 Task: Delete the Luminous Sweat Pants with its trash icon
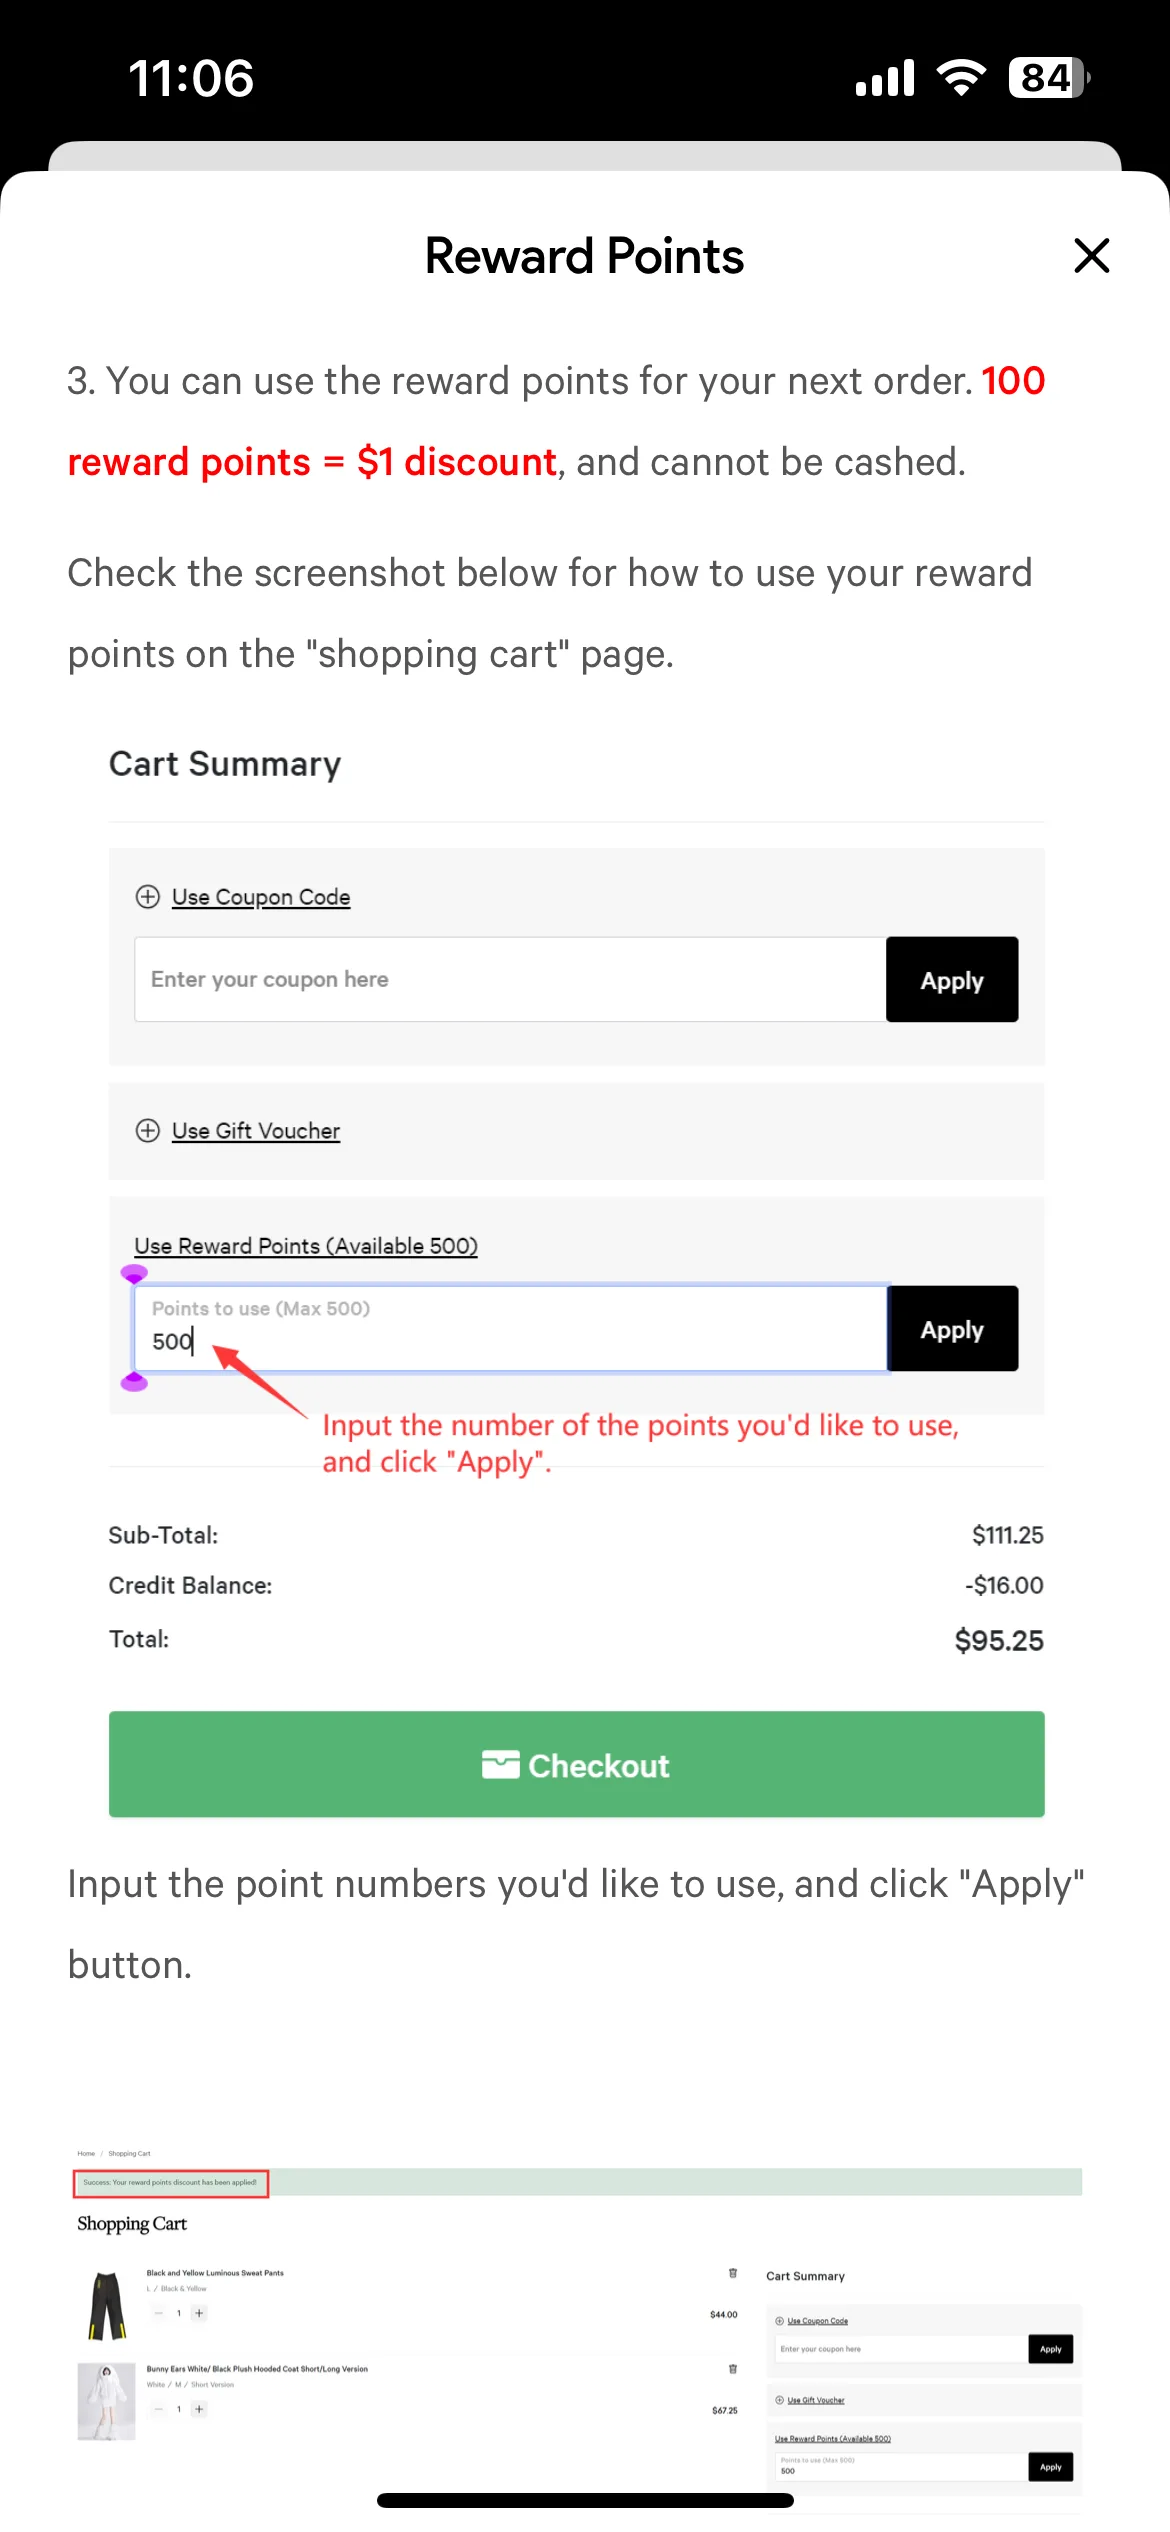(733, 2273)
